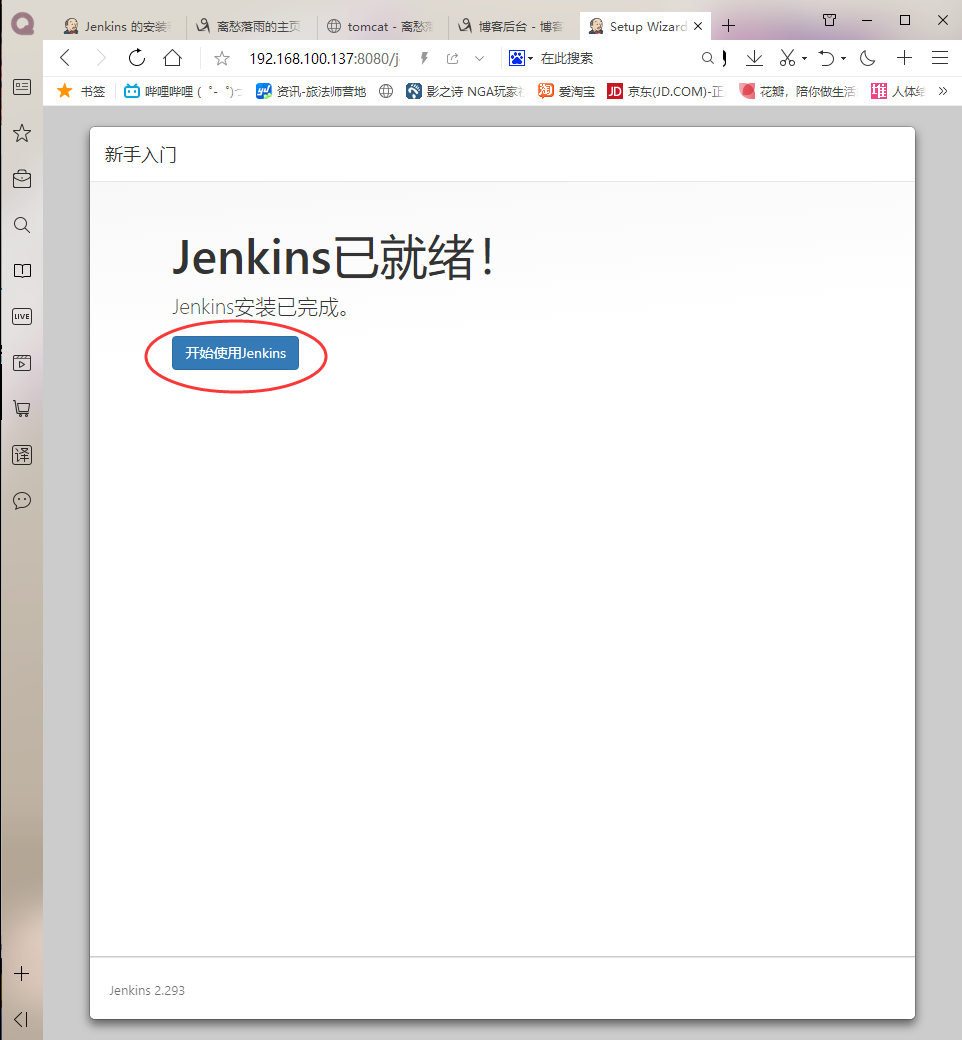Viewport: 962px width, 1040px height.
Task: Click the undo closed tab icon
Action: (x=826, y=58)
